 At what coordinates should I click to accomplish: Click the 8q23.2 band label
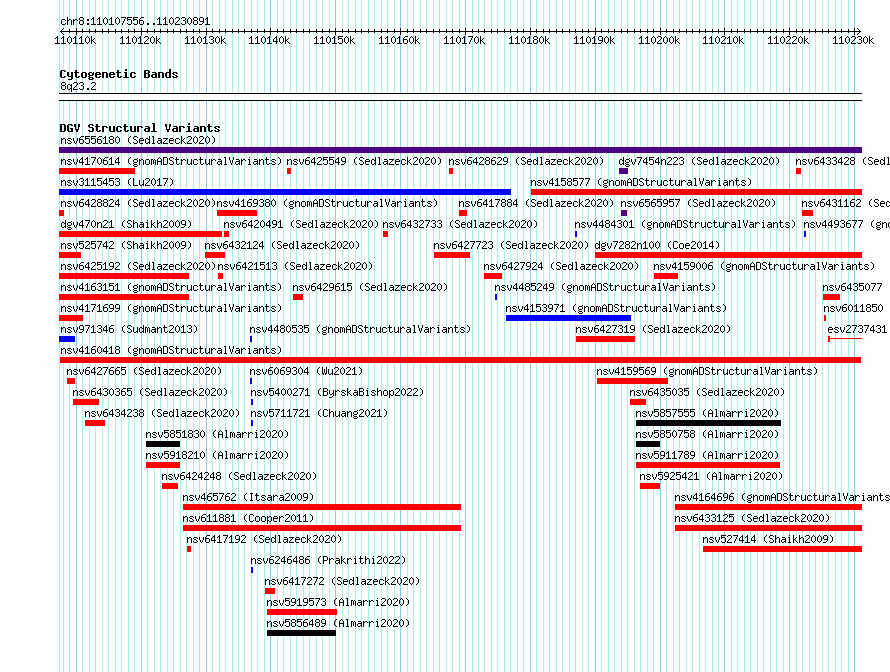tap(78, 86)
